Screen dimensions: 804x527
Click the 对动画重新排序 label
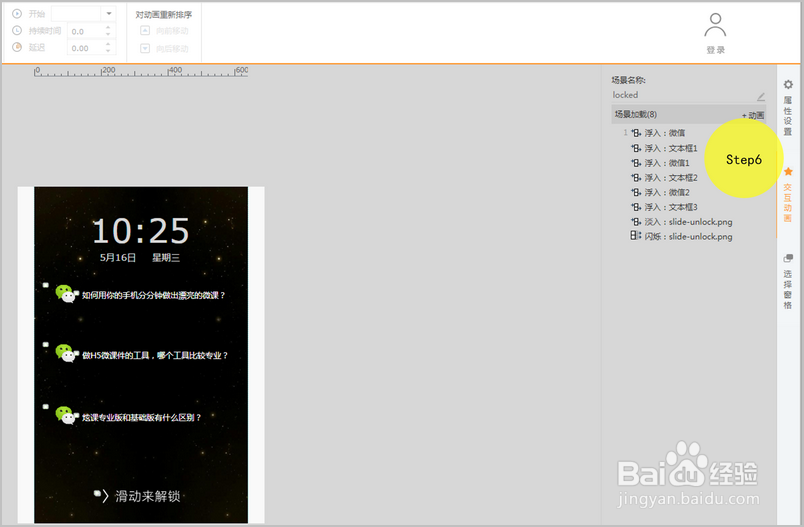[x=164, y=15]
